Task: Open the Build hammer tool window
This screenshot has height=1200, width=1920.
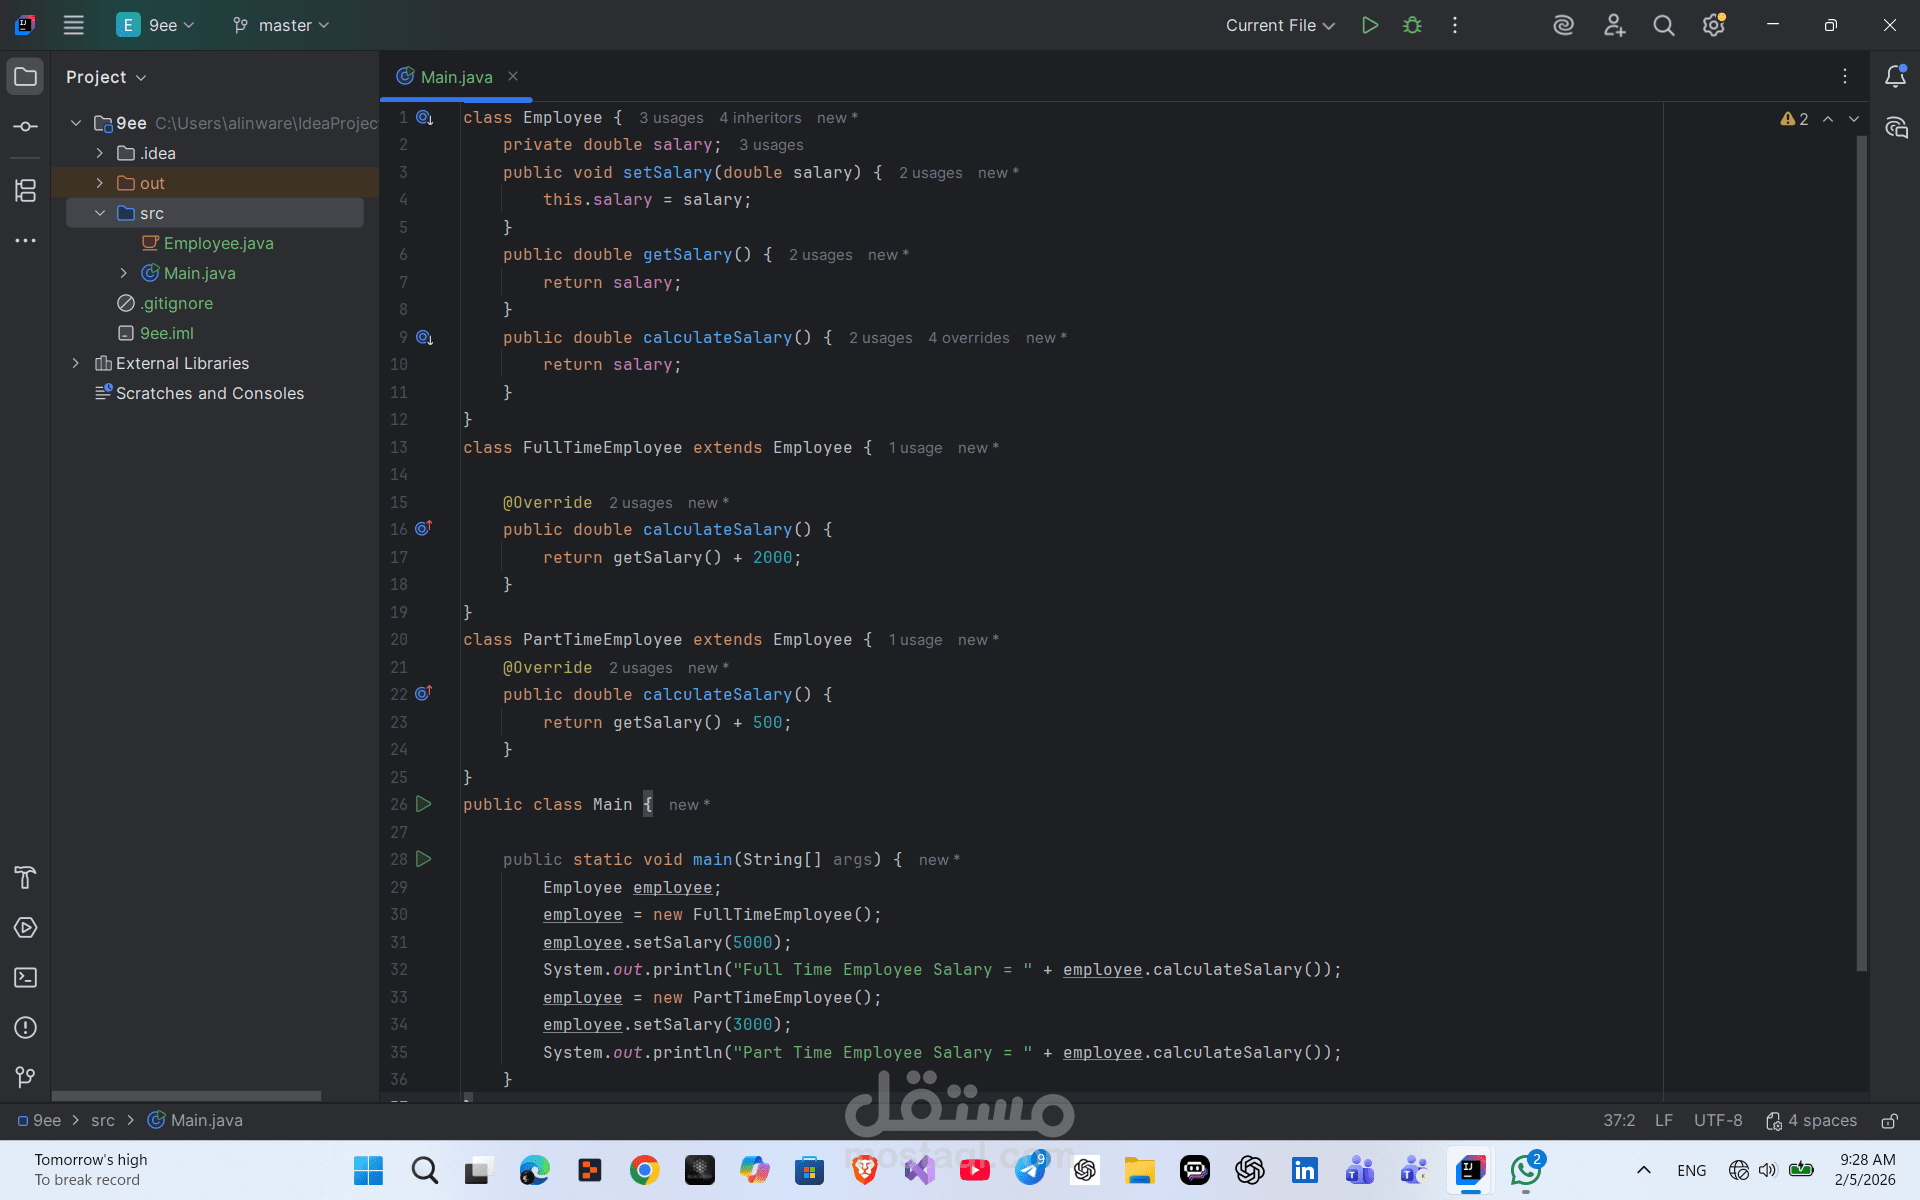Action: (x=25, y=878)
